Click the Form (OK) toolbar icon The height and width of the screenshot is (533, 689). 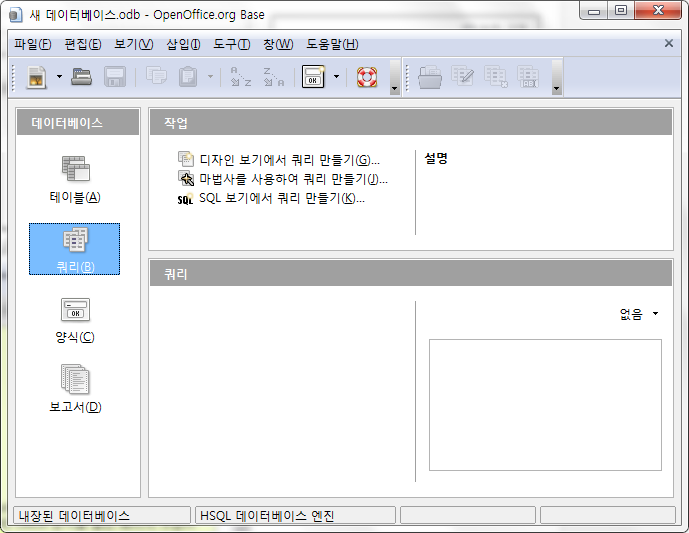[313, 77]
